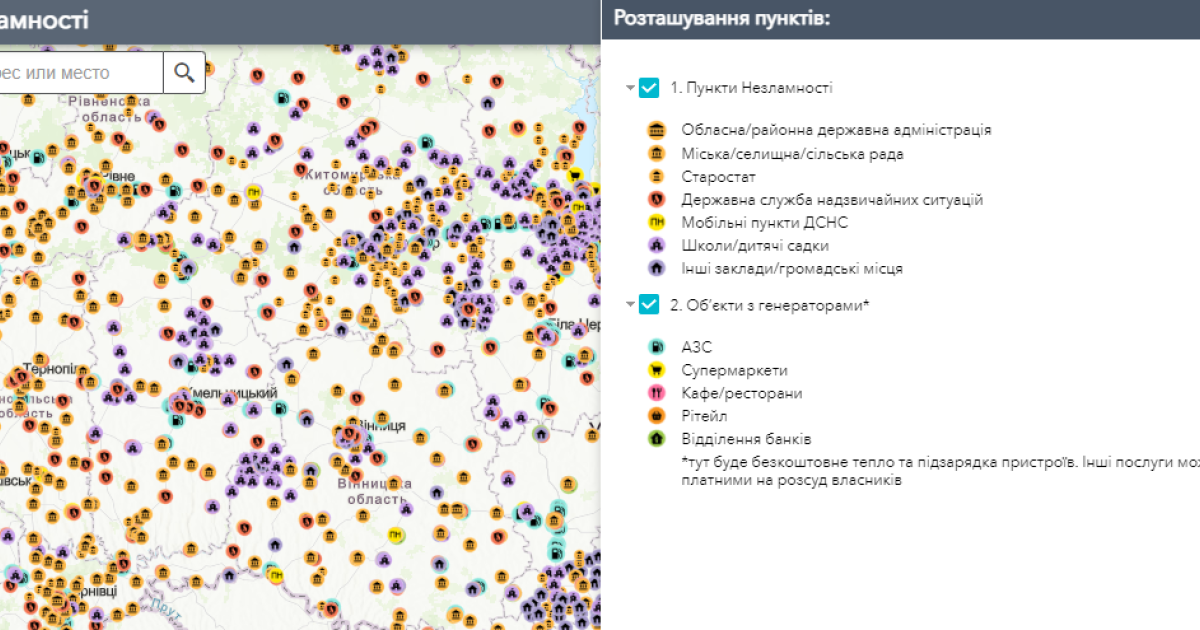Click the Обласна/районна державна адміністрація legend icon
1200x630 pixels.
(657, 130)
